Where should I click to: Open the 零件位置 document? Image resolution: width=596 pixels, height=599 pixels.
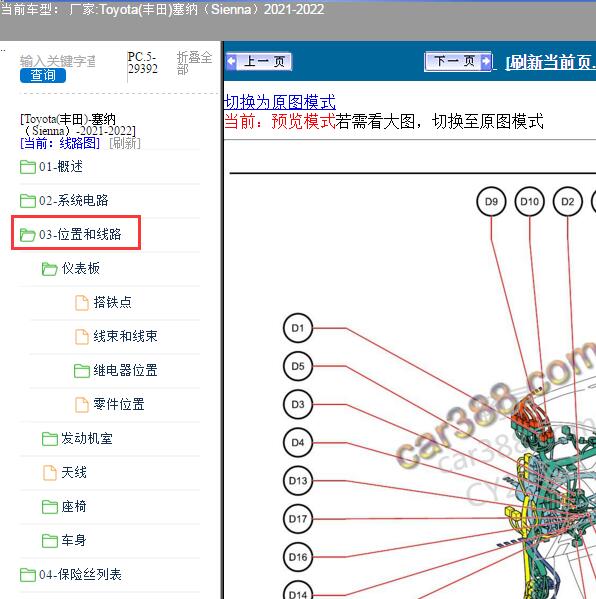tap(119, 404)
